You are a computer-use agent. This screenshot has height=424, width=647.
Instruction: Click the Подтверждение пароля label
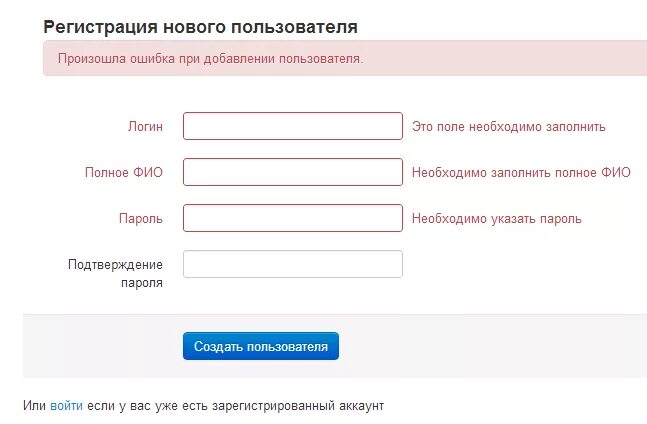pyautogui.click(x=116, y=273)
